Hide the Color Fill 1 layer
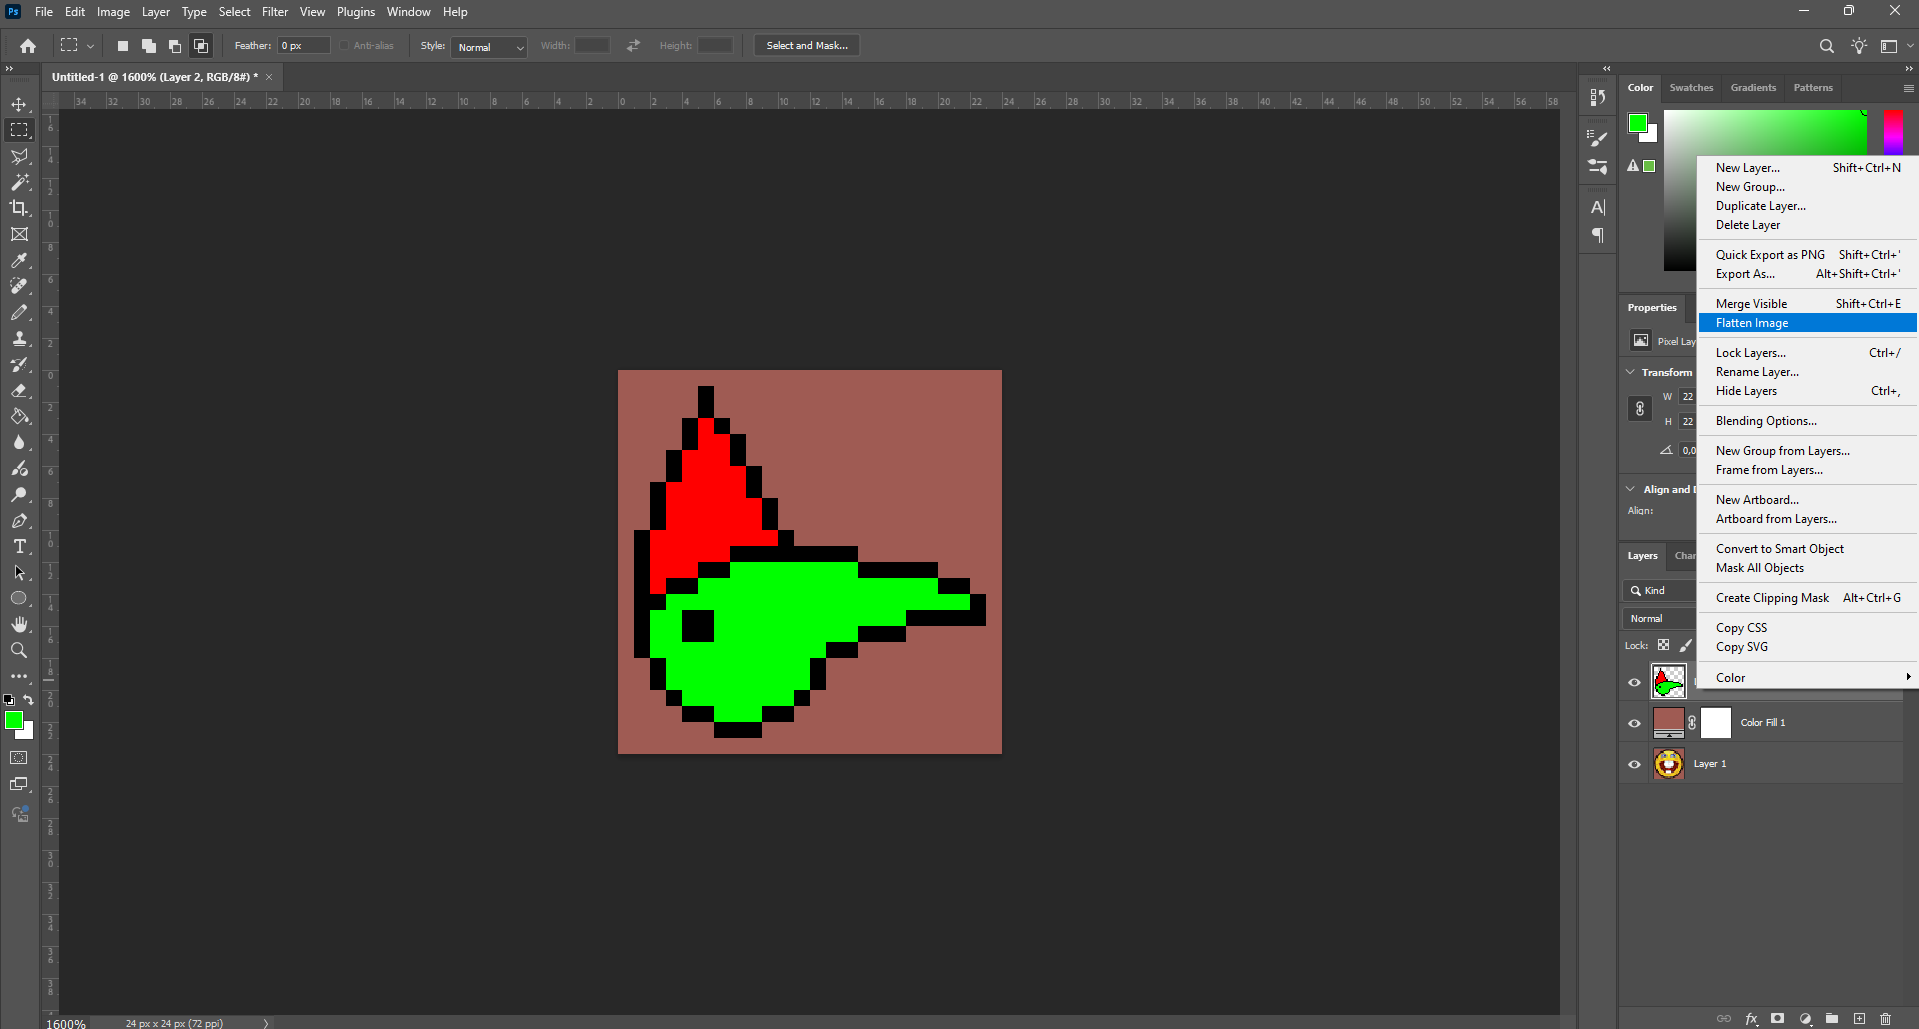This screenshot has height=1029, width=1919. pyautogui.click(x=1634, y=723)
